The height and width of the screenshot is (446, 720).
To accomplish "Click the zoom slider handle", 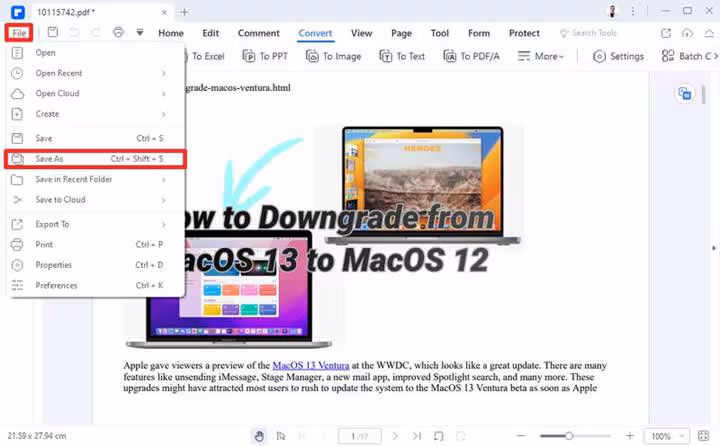I will coord(569,436).
